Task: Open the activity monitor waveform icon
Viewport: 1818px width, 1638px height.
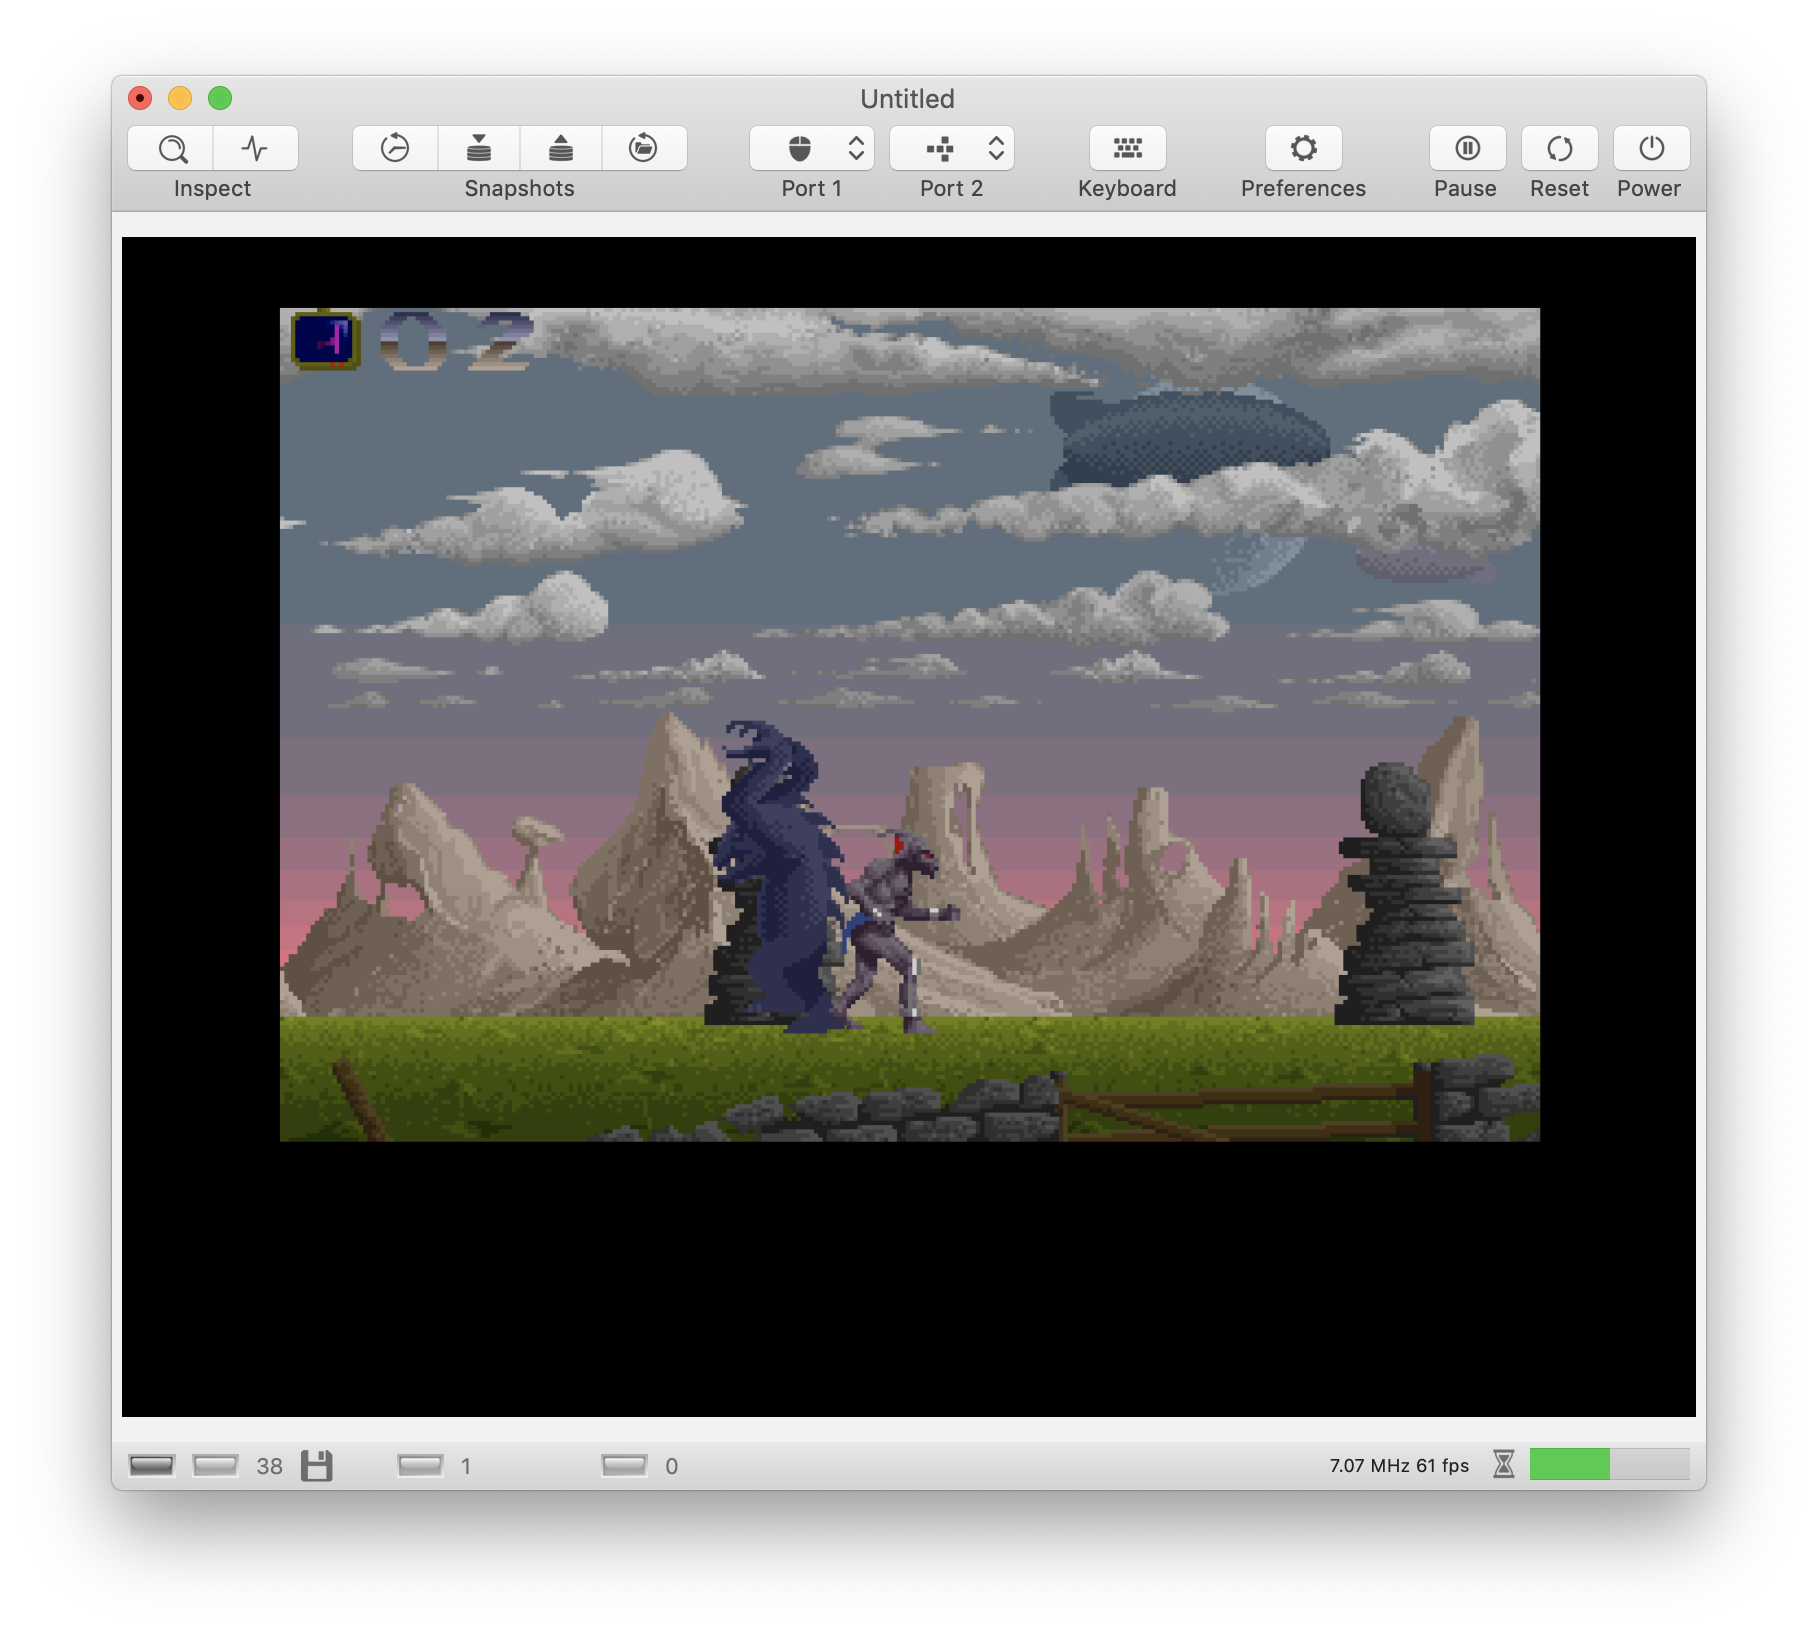Action: coord(255,149)
